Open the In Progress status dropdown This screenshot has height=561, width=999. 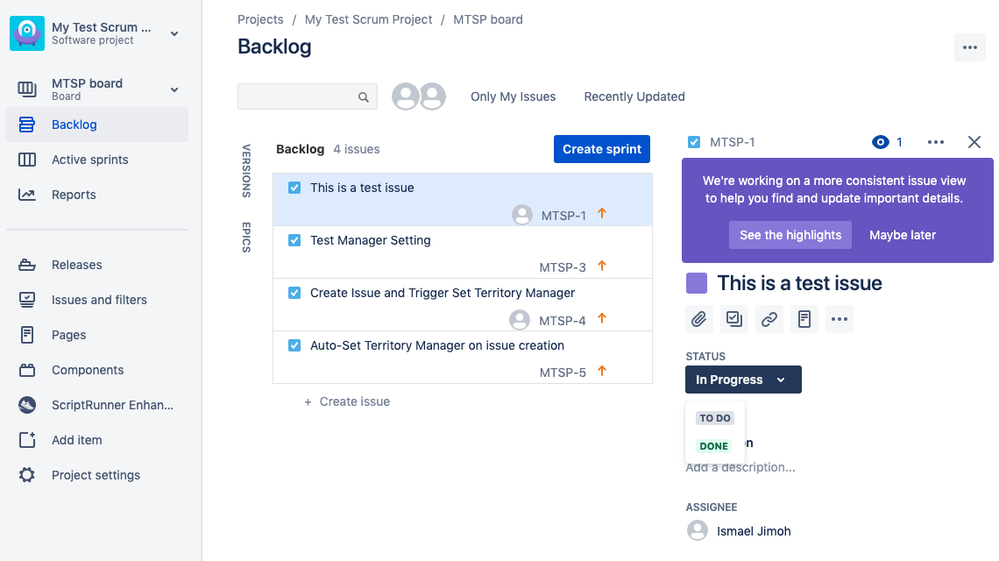(x=743, y=380)
